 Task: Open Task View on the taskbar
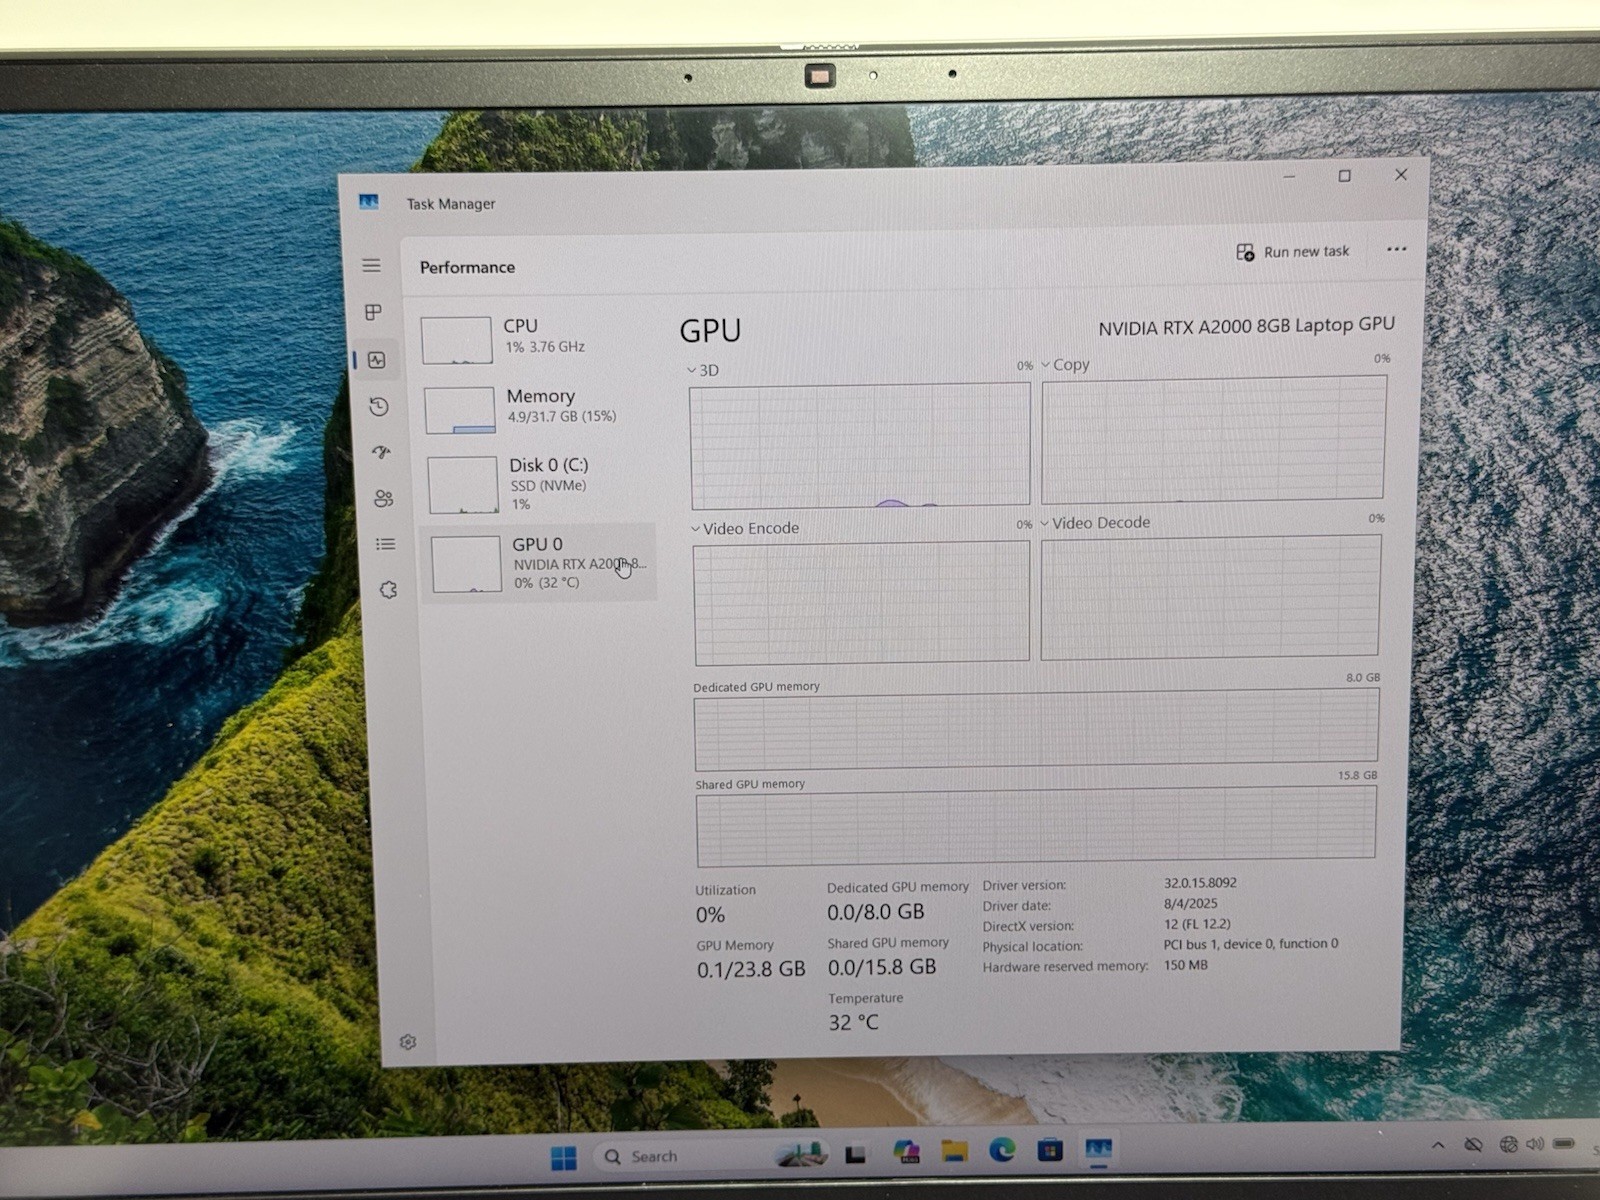[x=855, y=1154]
